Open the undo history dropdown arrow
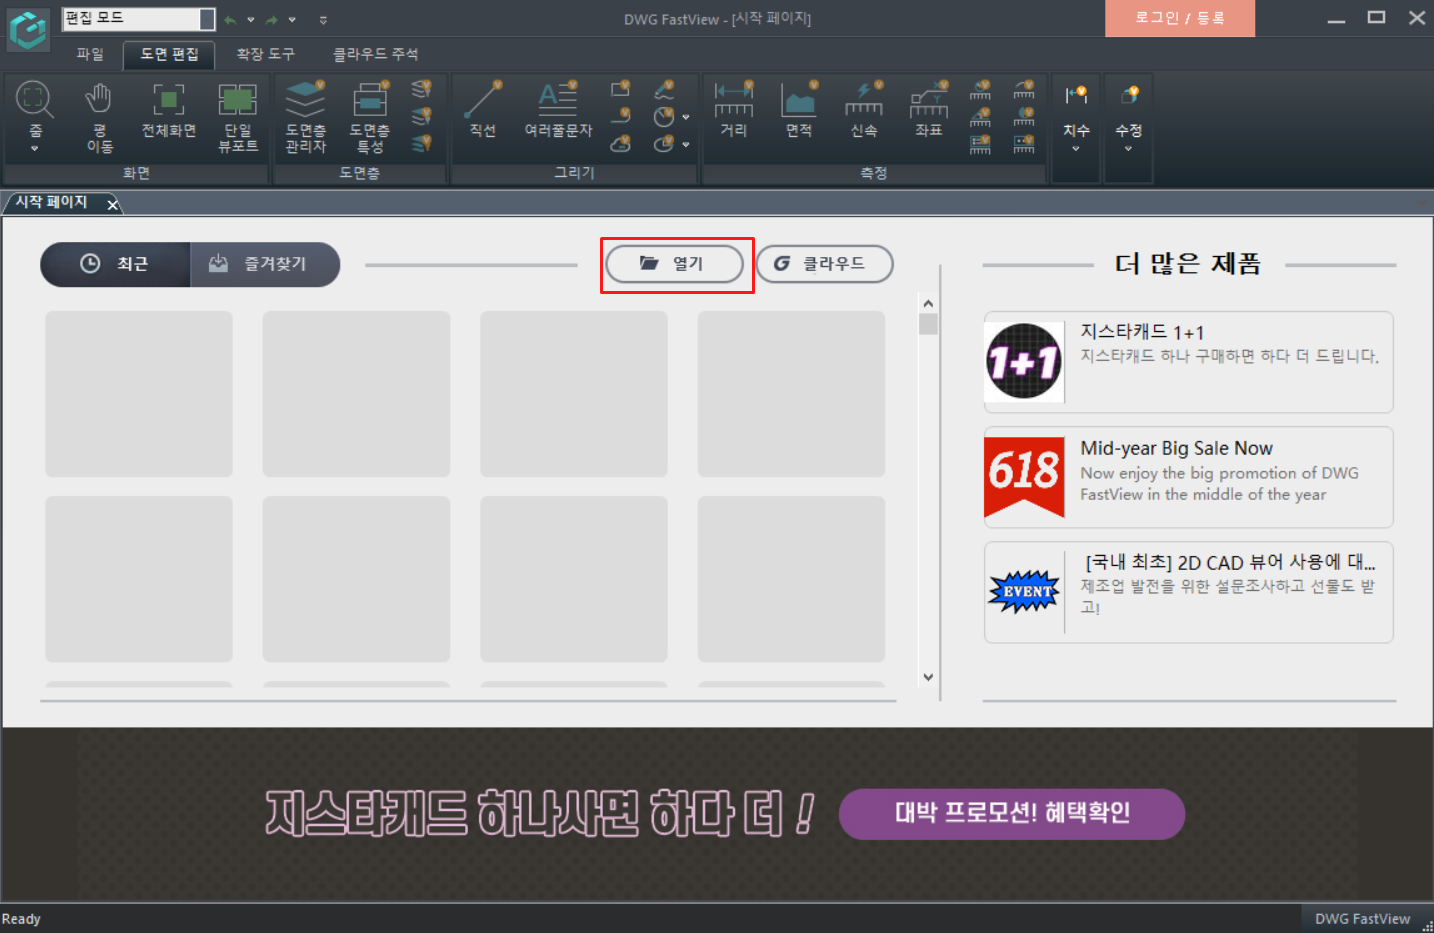Viewport: 1434px width, 933px height. coord(250,19)
